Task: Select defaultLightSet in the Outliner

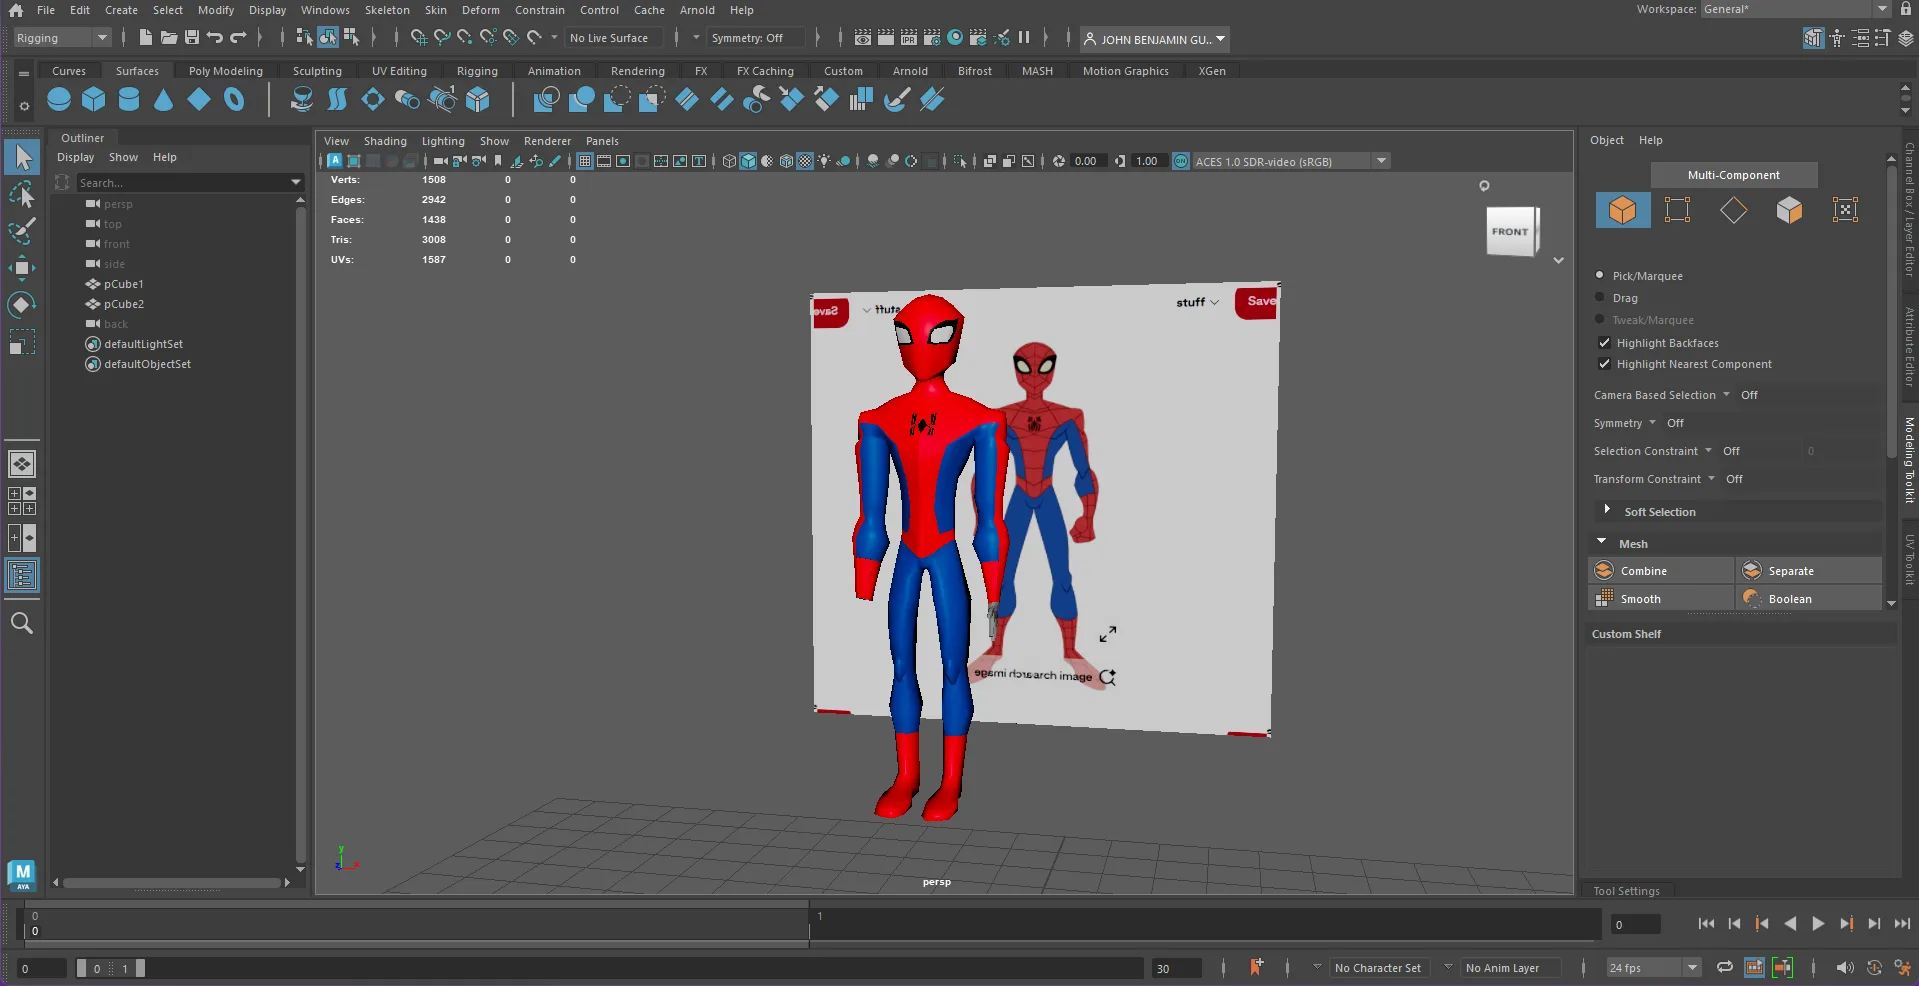Action: [x=143, y=344]
